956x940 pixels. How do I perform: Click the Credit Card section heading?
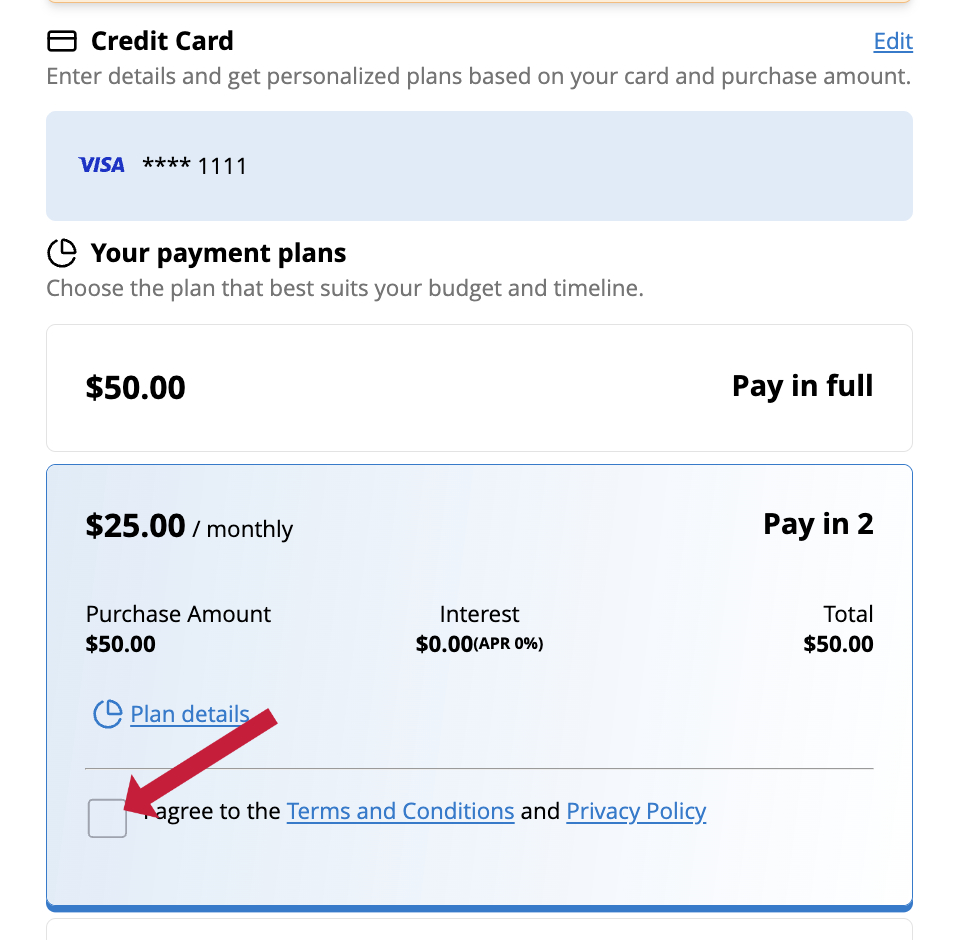[162, 41]
